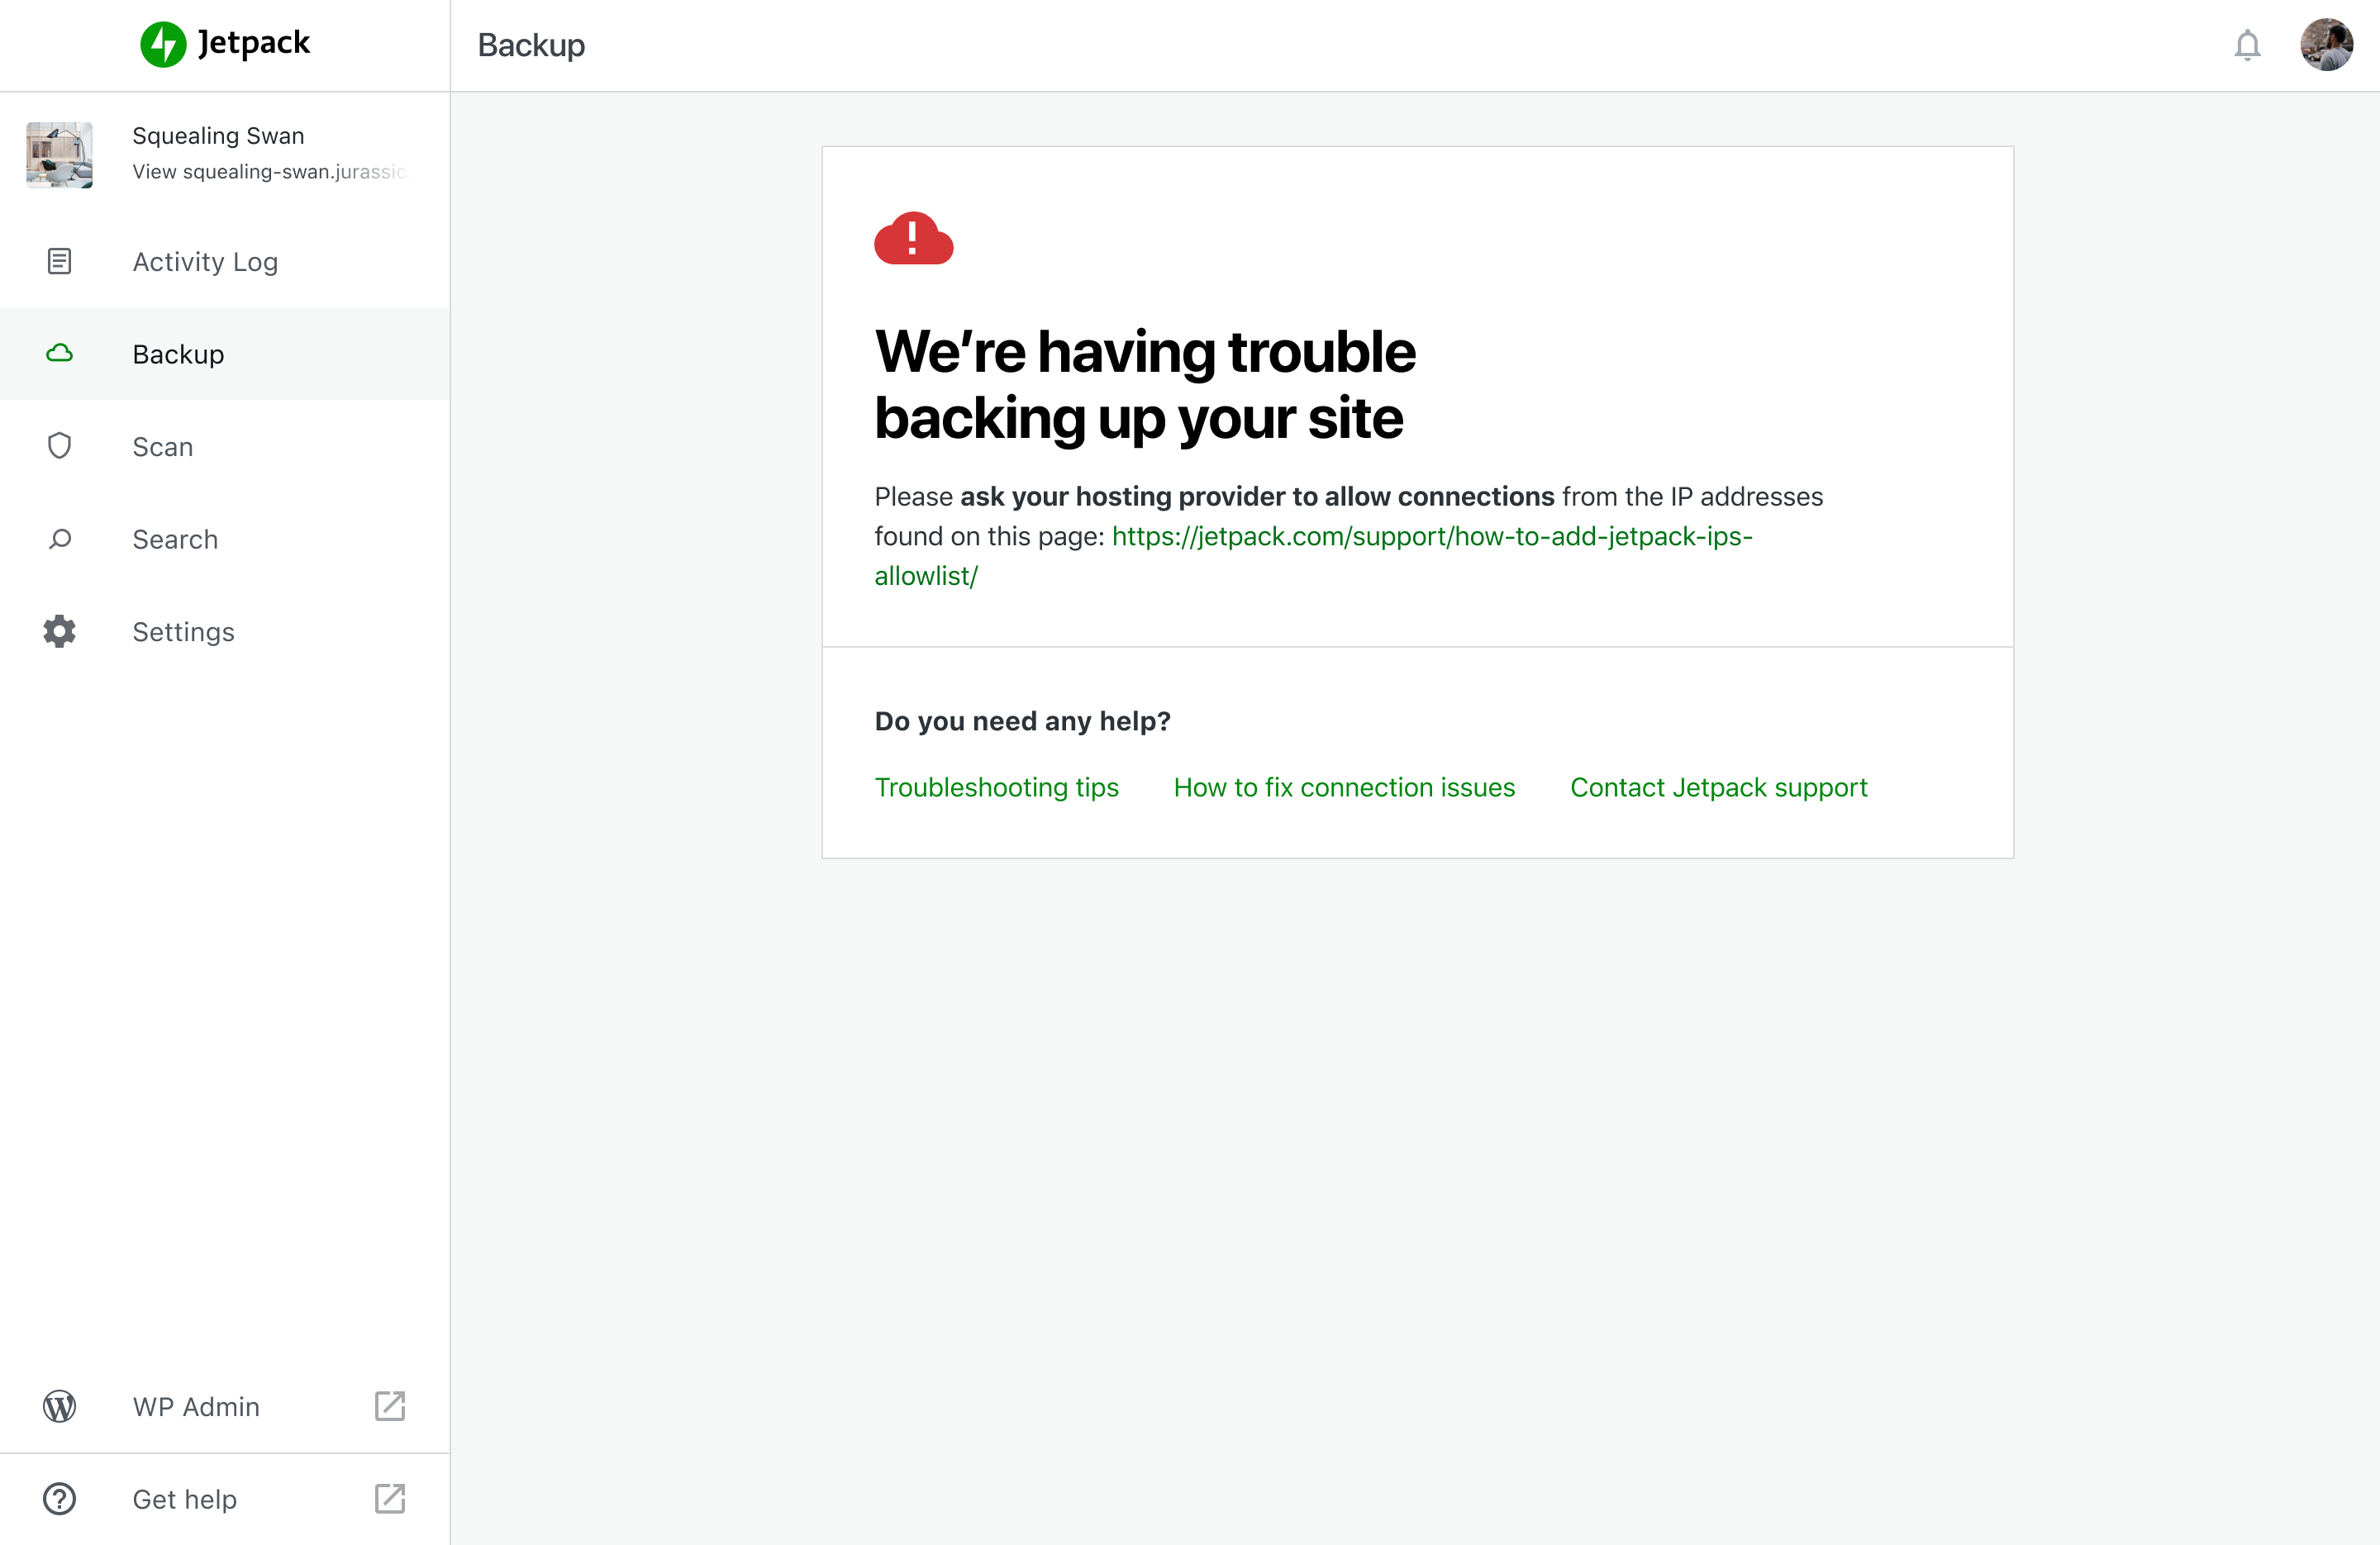Select the Scan shield icon
This screenshot has height=1545, width=2380.
pos(59,446)
